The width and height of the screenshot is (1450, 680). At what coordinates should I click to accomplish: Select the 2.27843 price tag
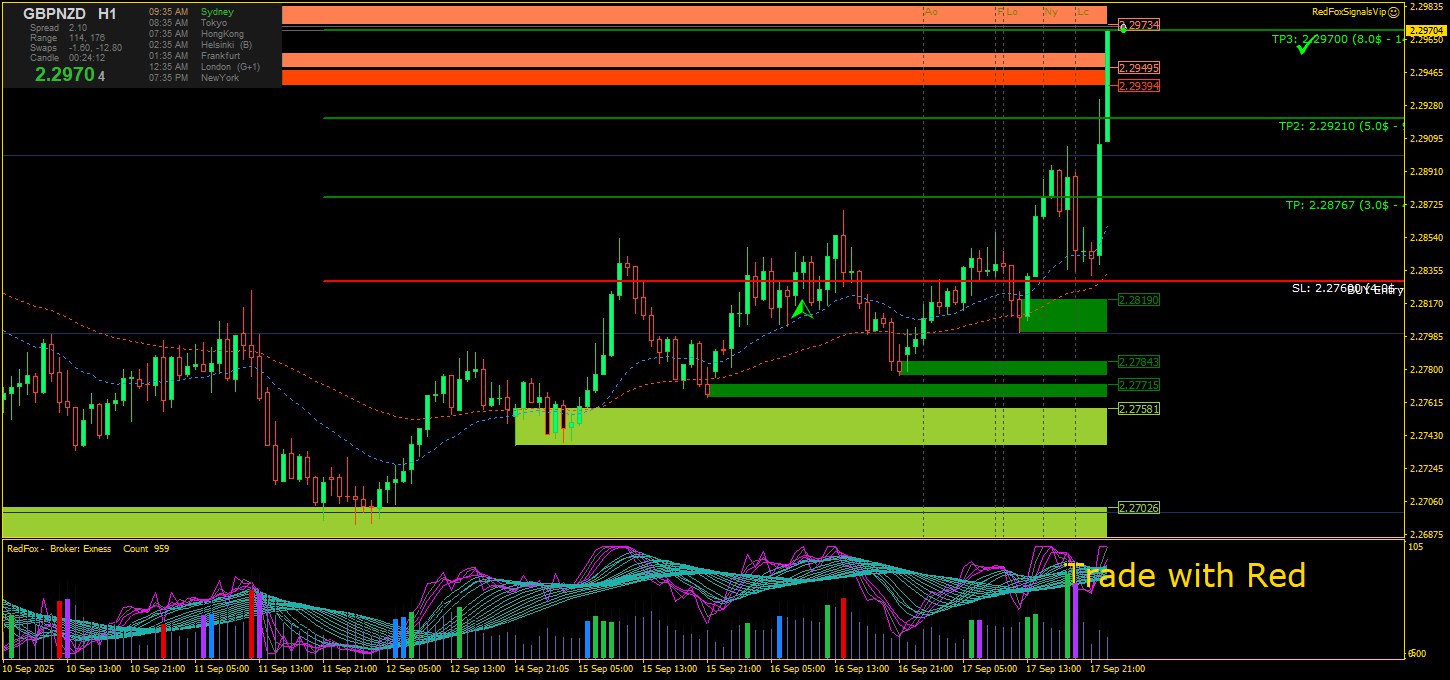tap(1139, 362)
